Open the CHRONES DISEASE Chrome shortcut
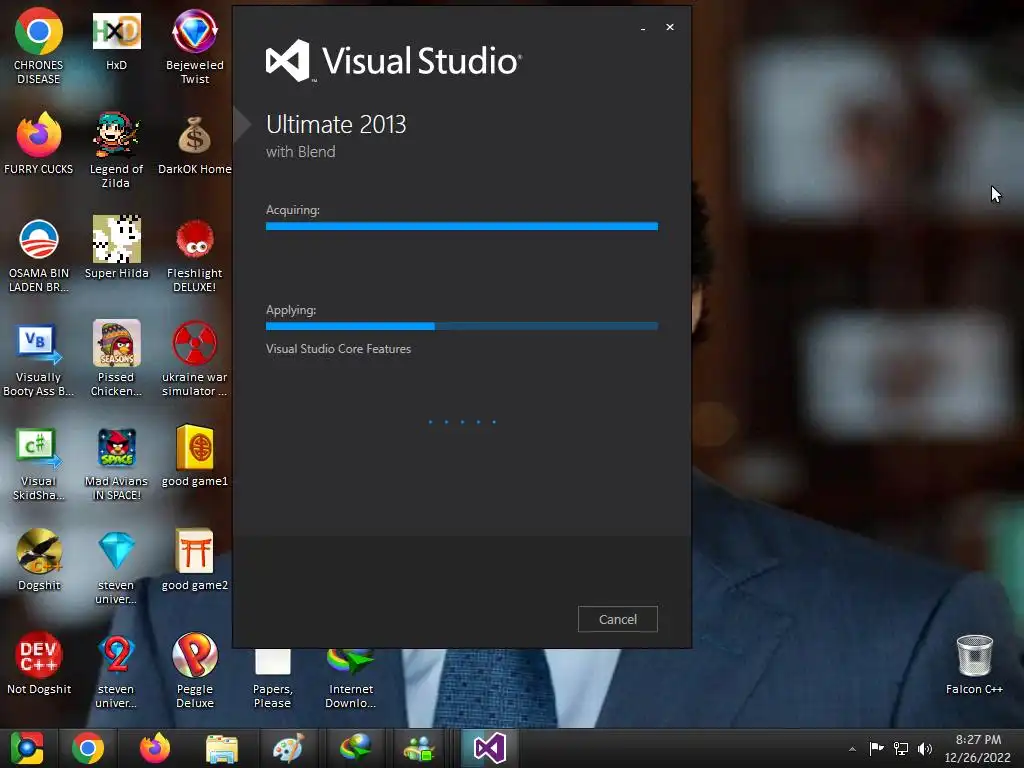The image size is (1024, 768). 39,46
